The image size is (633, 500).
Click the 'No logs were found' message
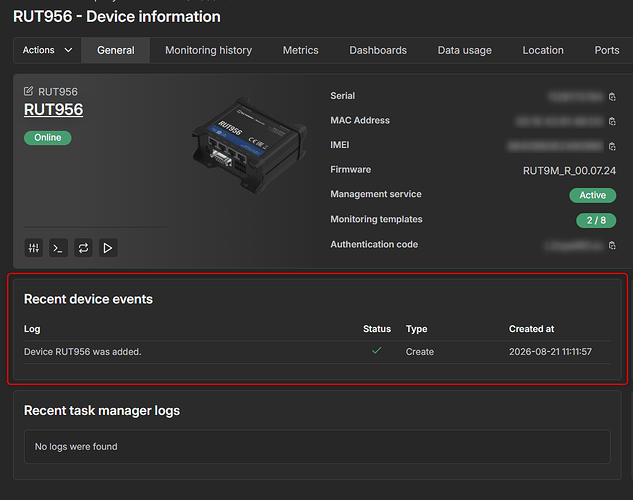click(76, 447)
